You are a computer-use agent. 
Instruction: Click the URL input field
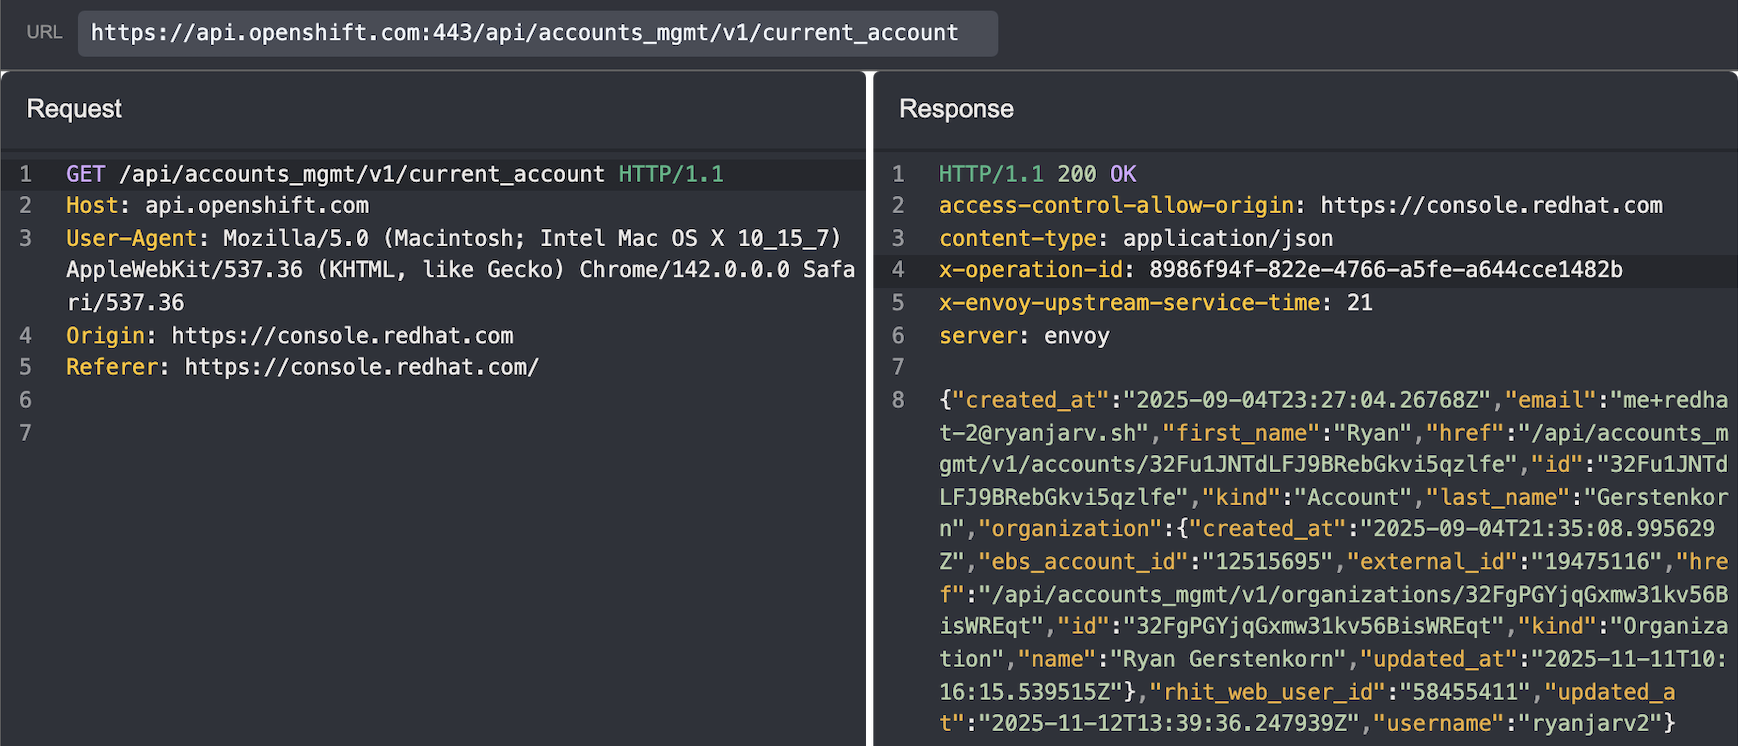click(x=537, y=33)
